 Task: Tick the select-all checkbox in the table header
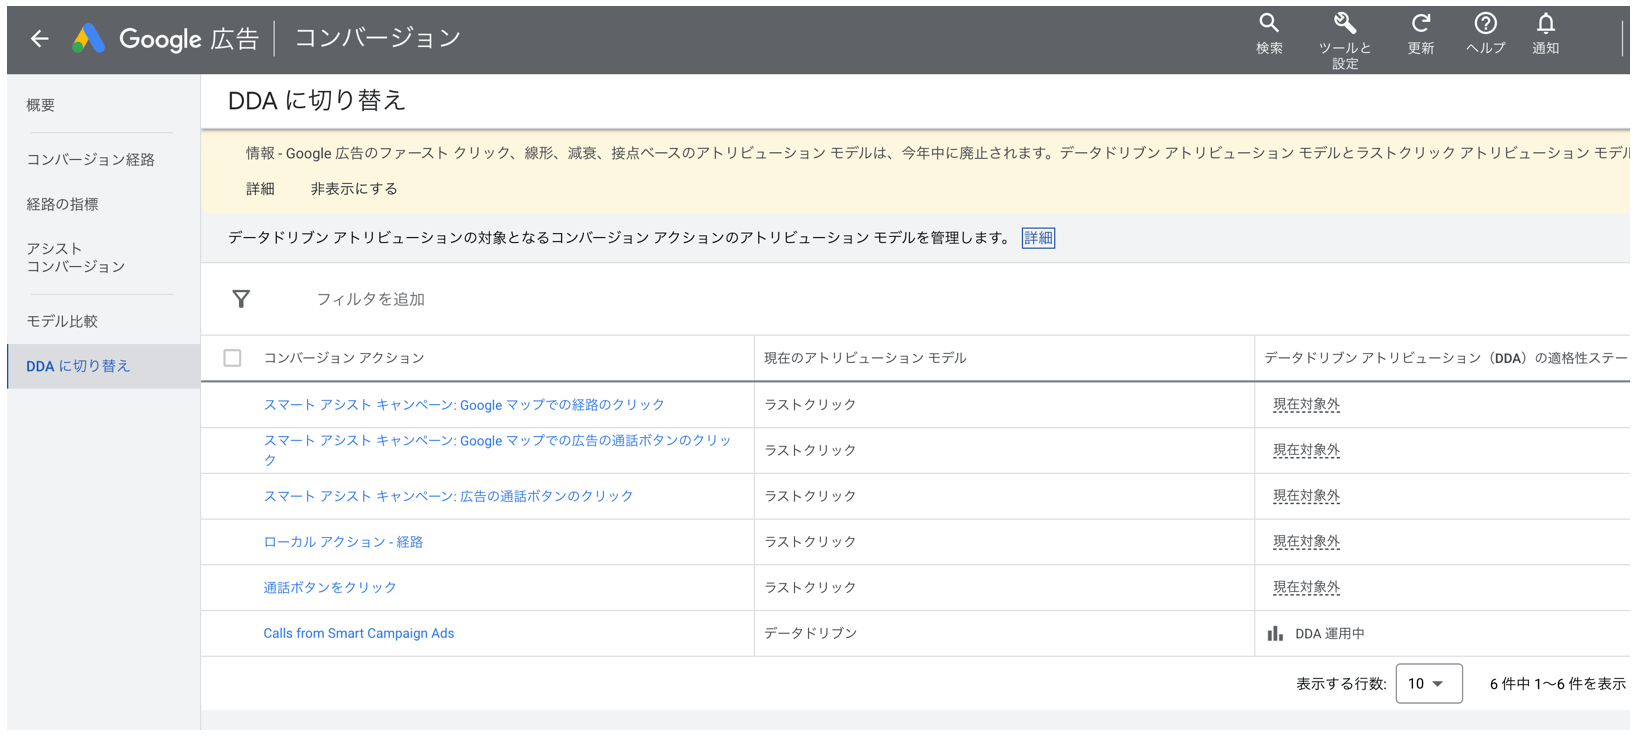pyautogui.click(x=233, y=358)
